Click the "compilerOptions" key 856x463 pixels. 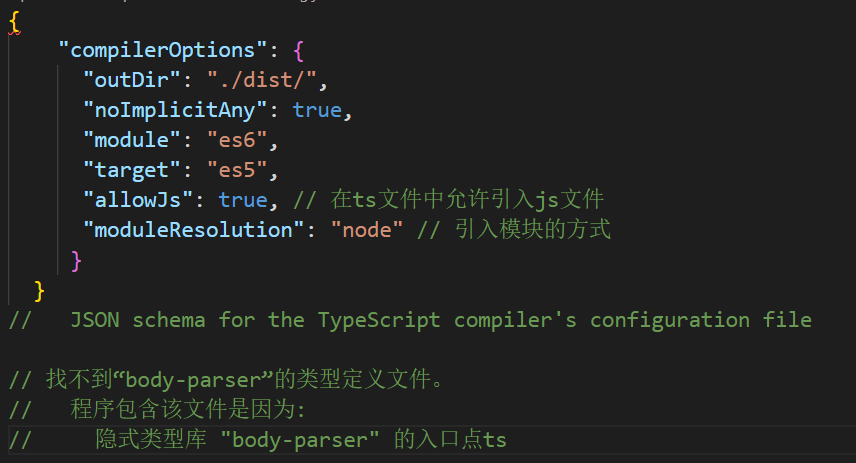(163, 51)
